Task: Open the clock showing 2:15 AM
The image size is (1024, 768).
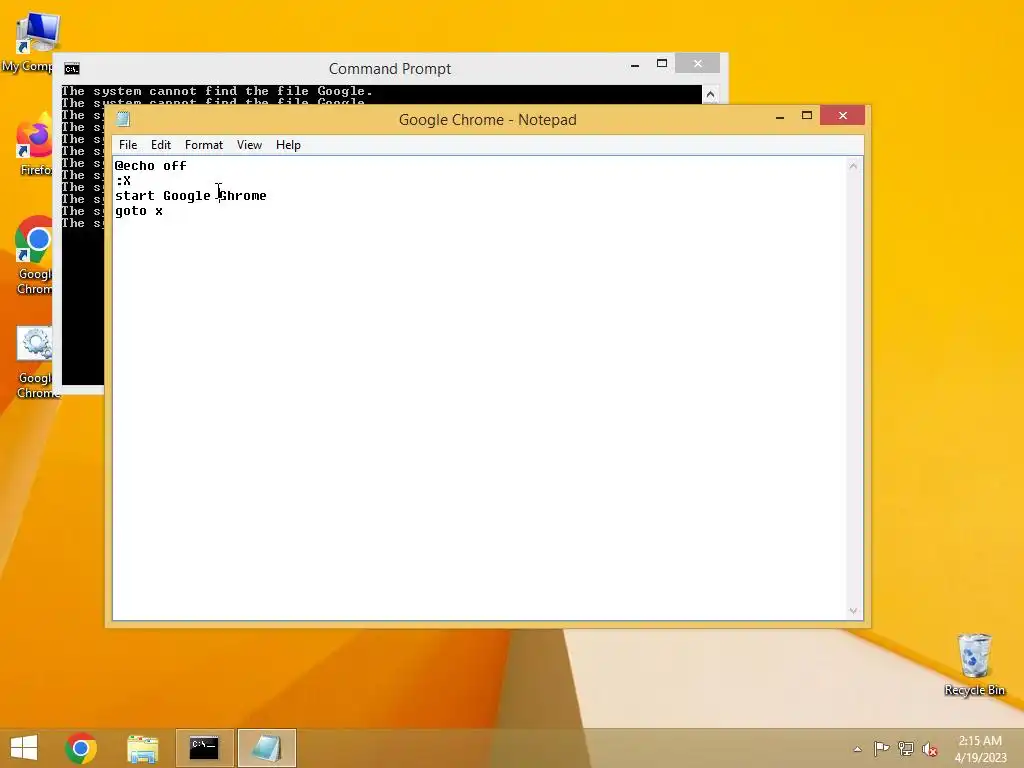Action: point(980,749)
